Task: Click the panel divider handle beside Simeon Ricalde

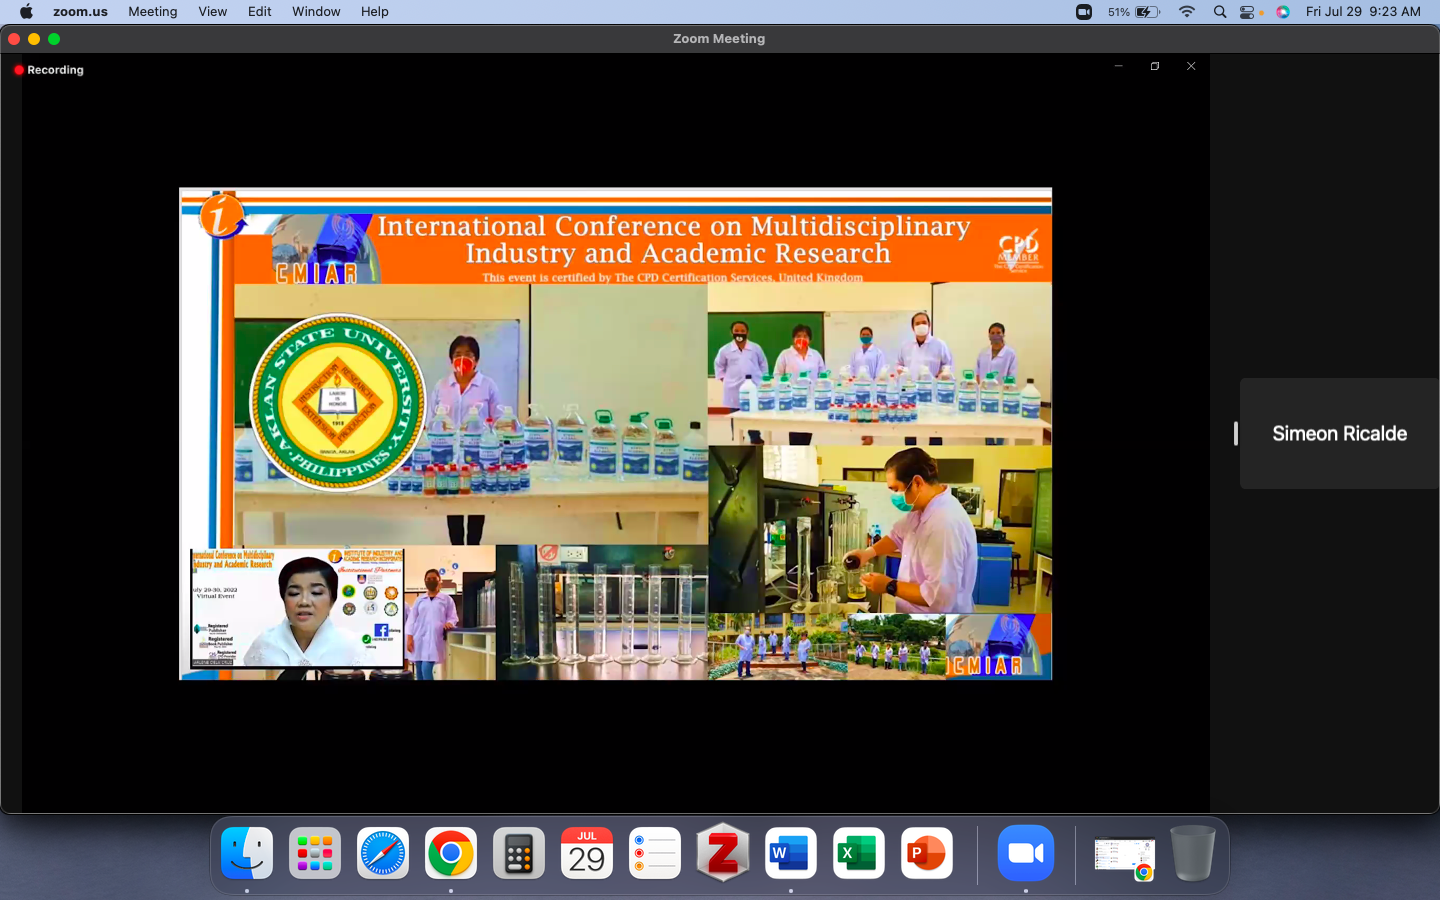Action: [x=1236, y=433]
